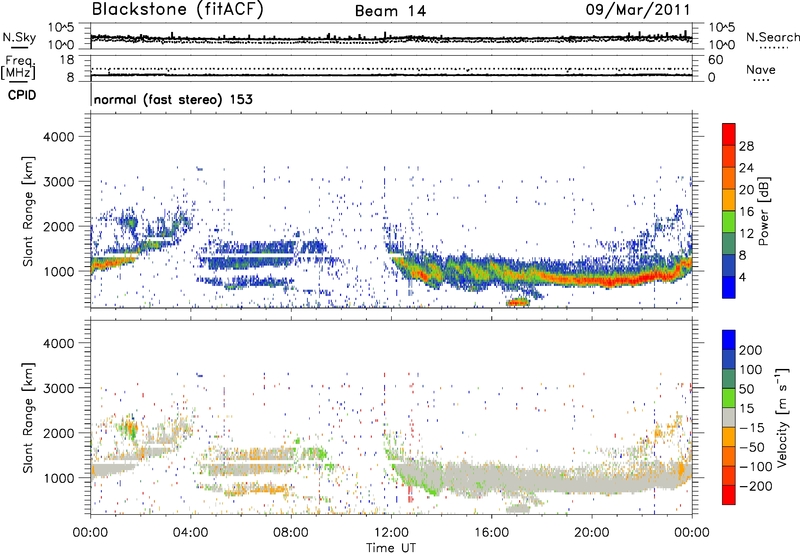Click Power bar segment between 4 and 8
This screenshot has width=800, height=554.
(729, 266)
